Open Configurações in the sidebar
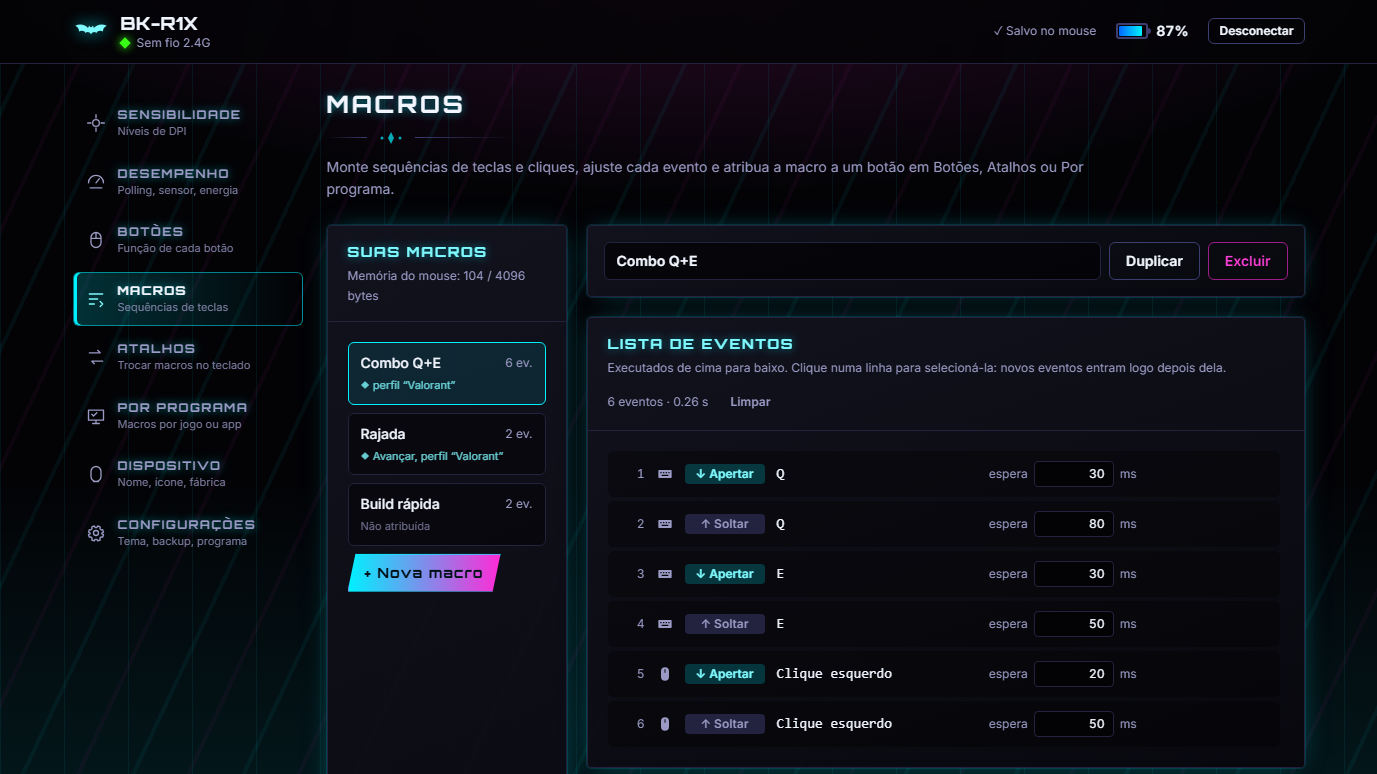Image resolution: width=1377 pixels, height=774 pixels. click(x=188, y=532)
